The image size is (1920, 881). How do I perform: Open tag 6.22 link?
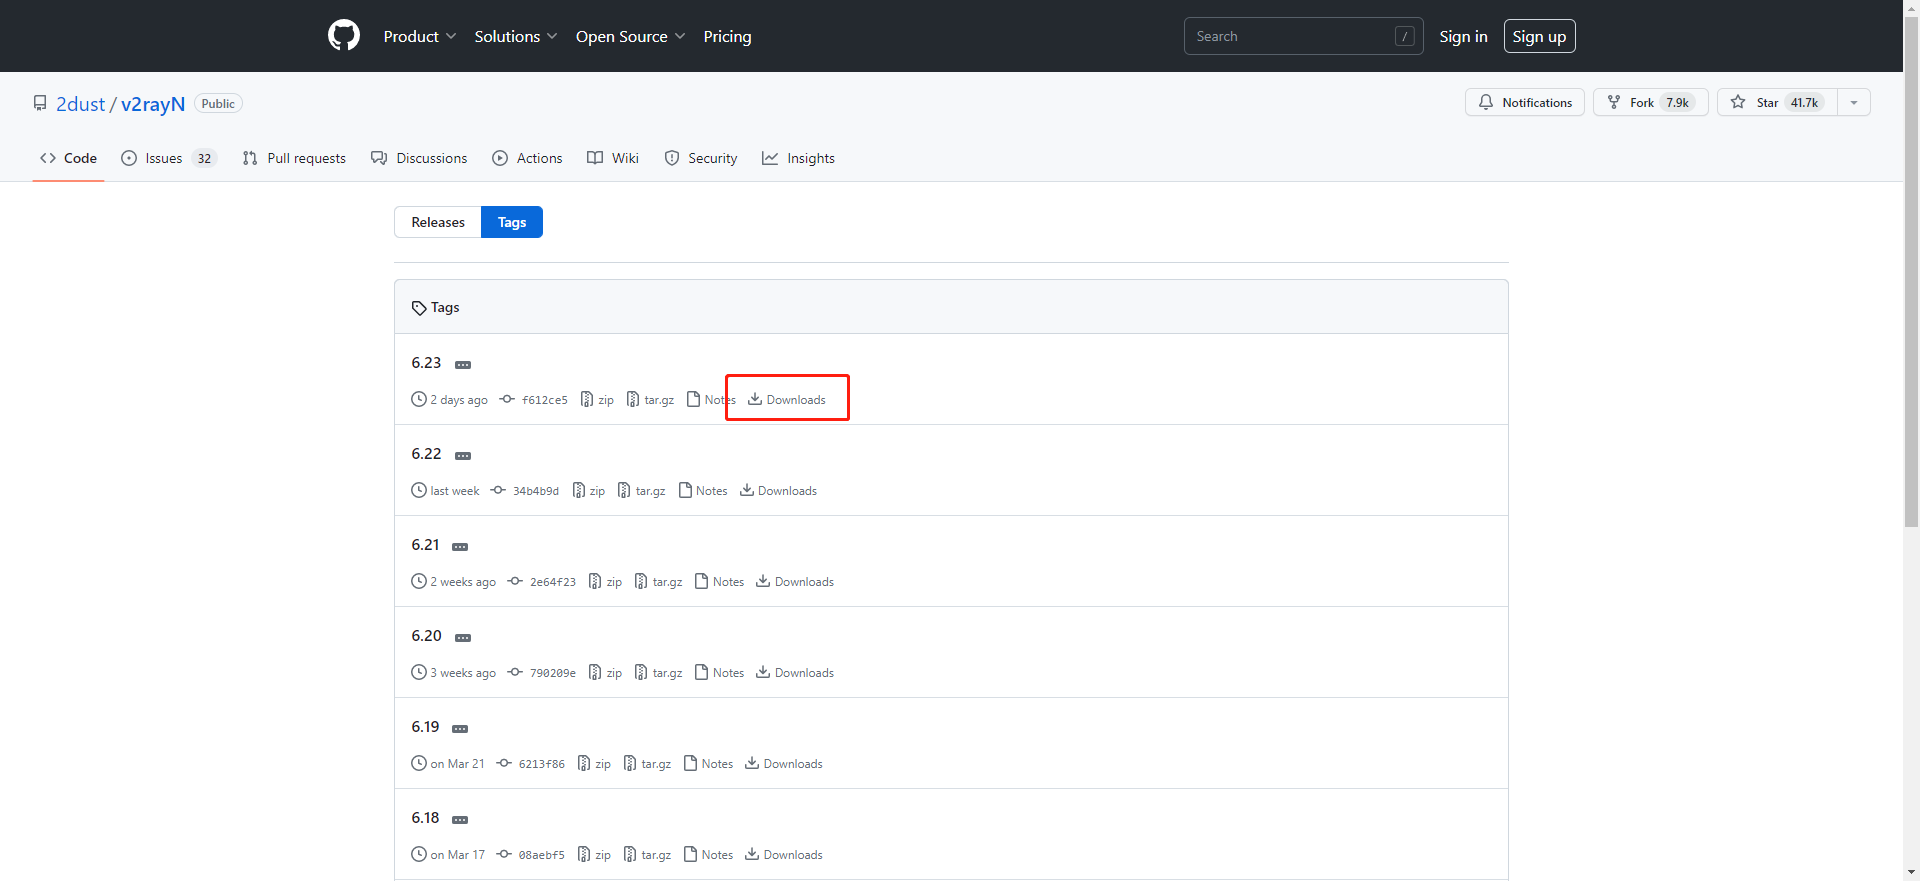[426, 454]
